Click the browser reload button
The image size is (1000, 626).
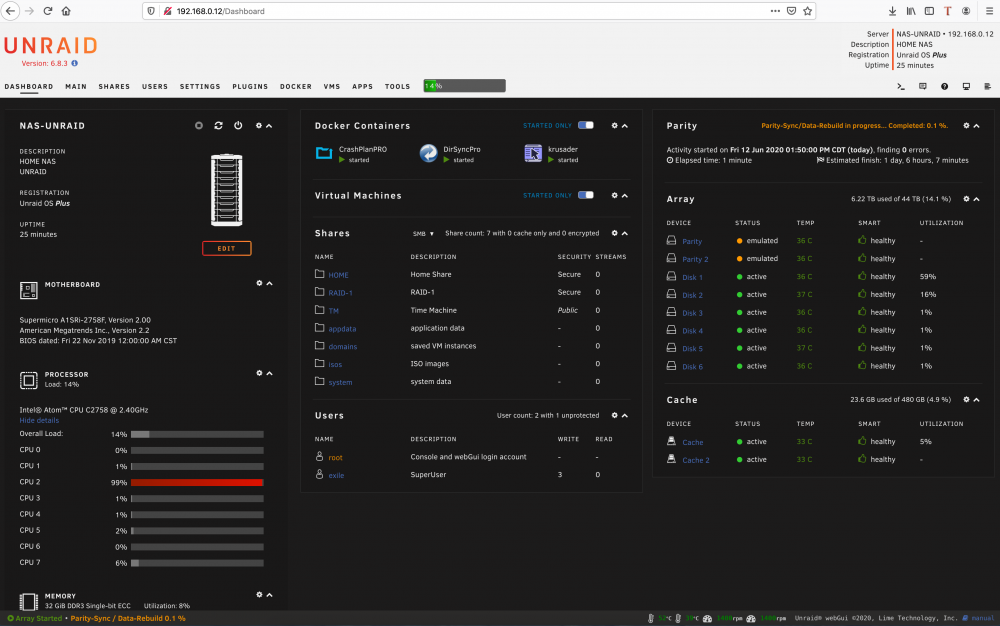pos(48,11)
